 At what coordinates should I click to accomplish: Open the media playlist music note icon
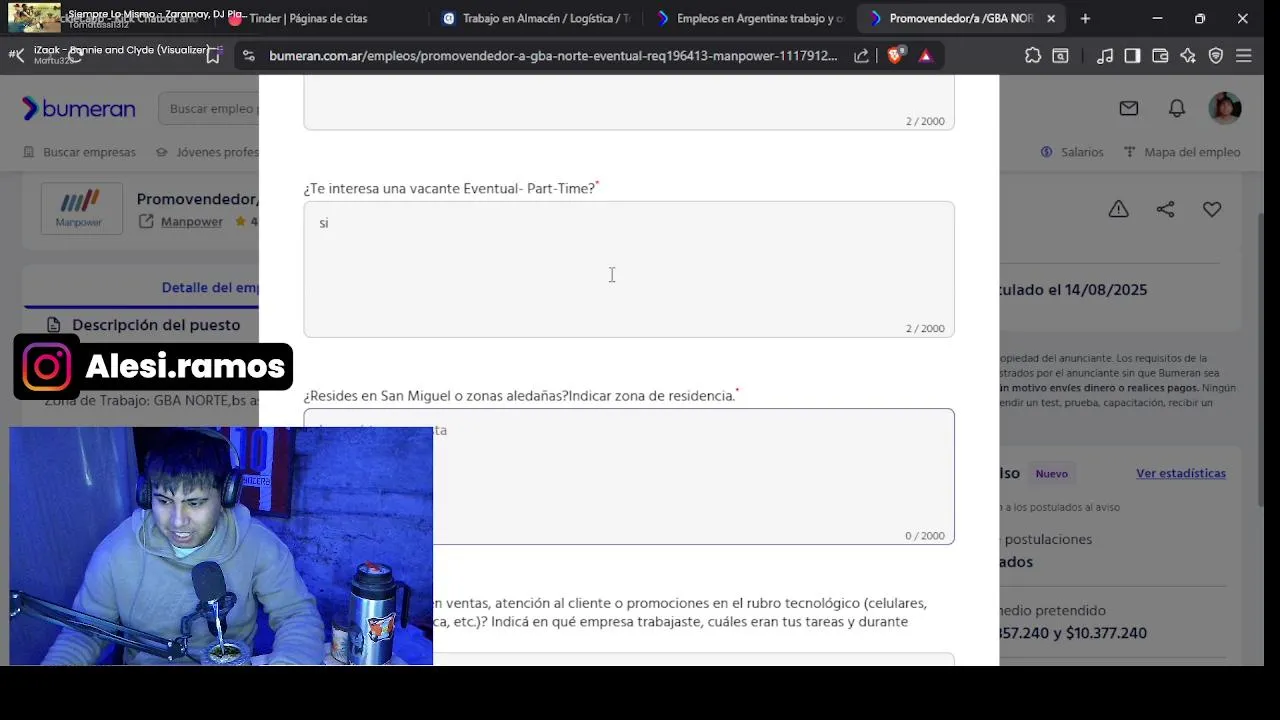pos(1105,56)
